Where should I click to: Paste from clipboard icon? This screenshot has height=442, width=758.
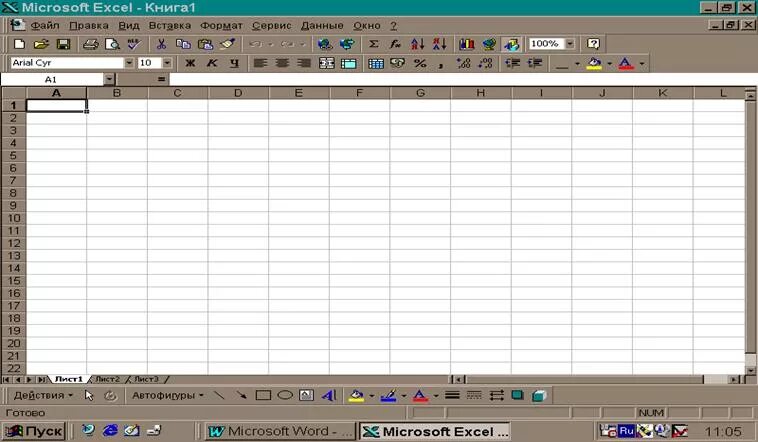205,44
